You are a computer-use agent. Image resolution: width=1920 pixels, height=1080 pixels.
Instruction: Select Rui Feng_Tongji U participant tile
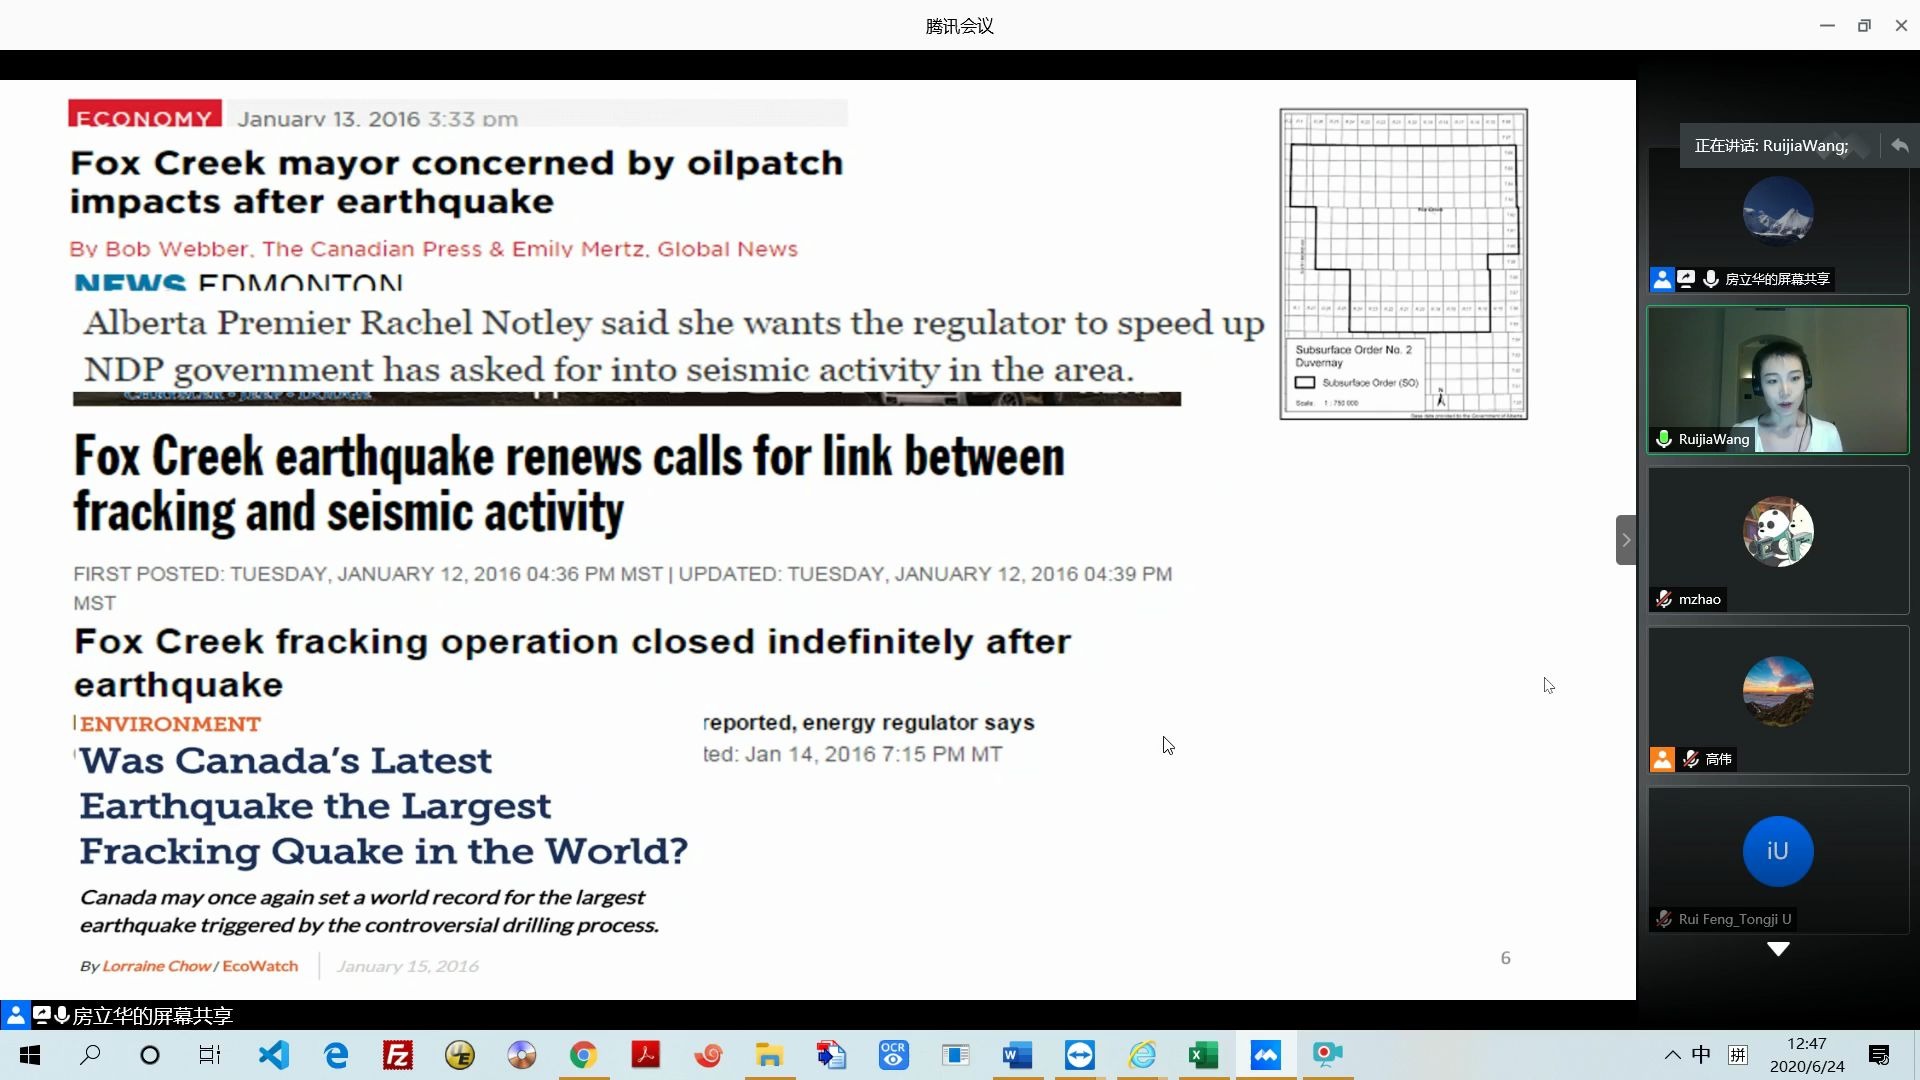(1778, 860)
